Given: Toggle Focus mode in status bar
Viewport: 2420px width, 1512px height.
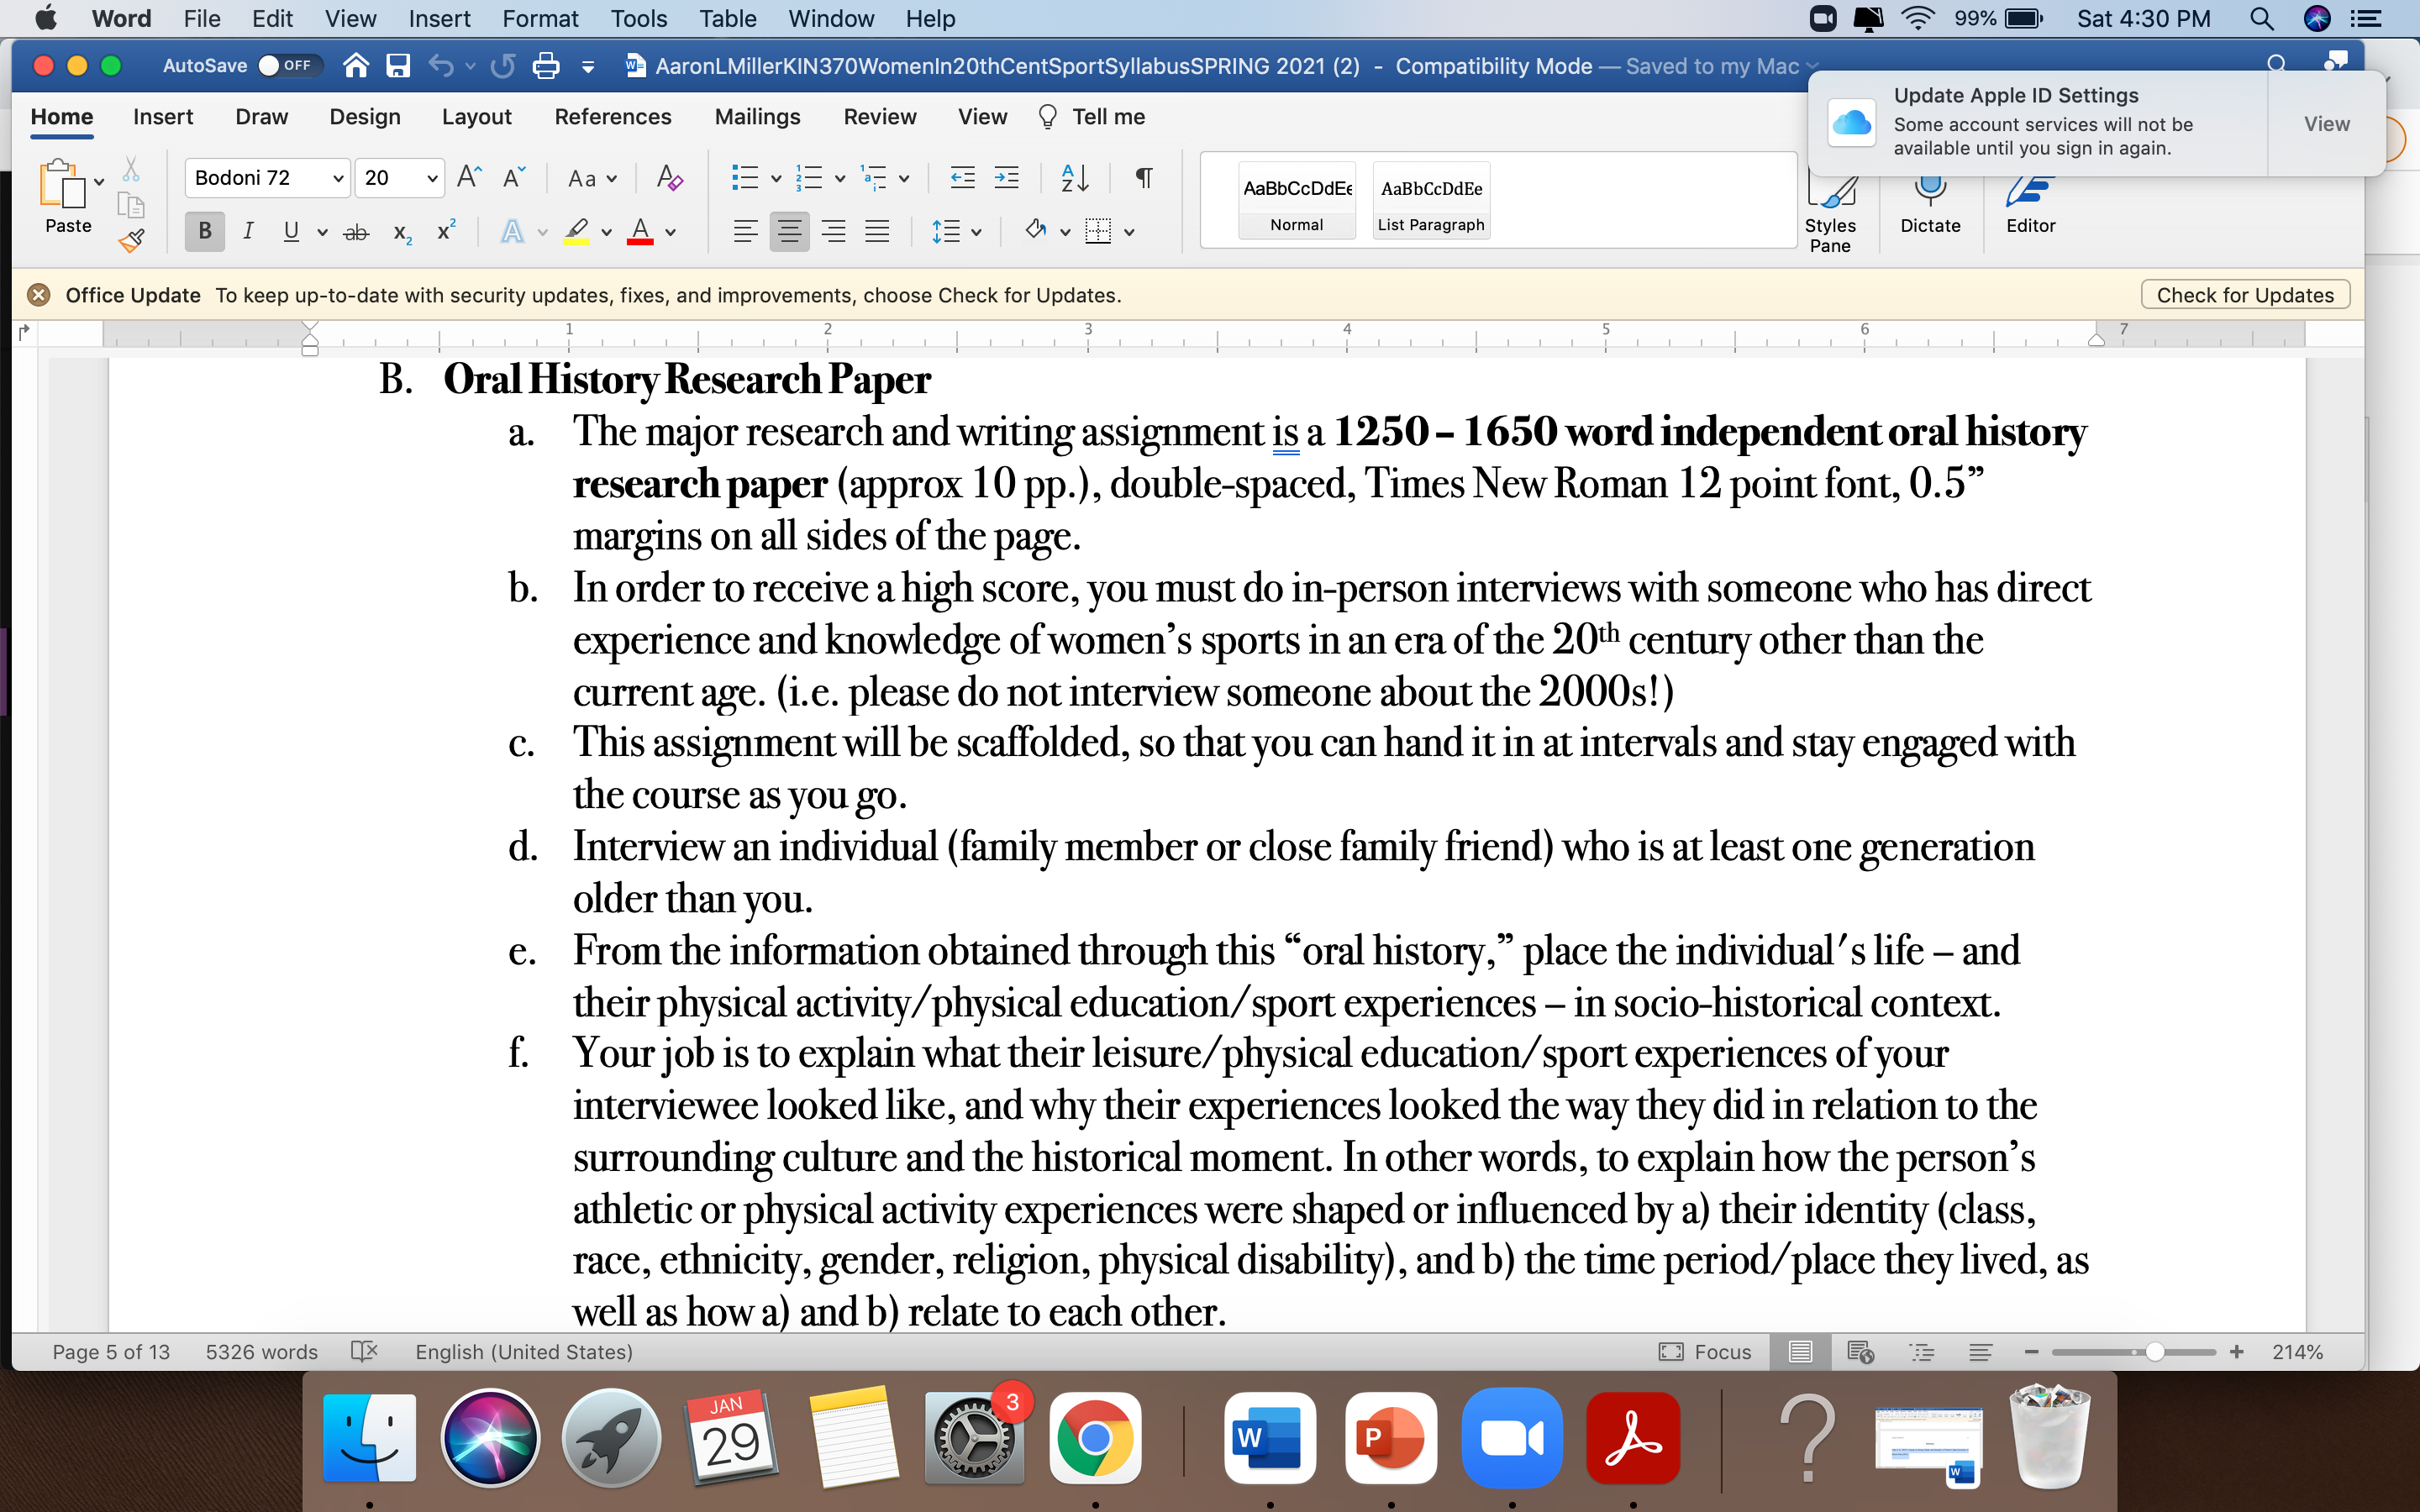Looking at the screenshot, I should [x=1705, y=1352].
